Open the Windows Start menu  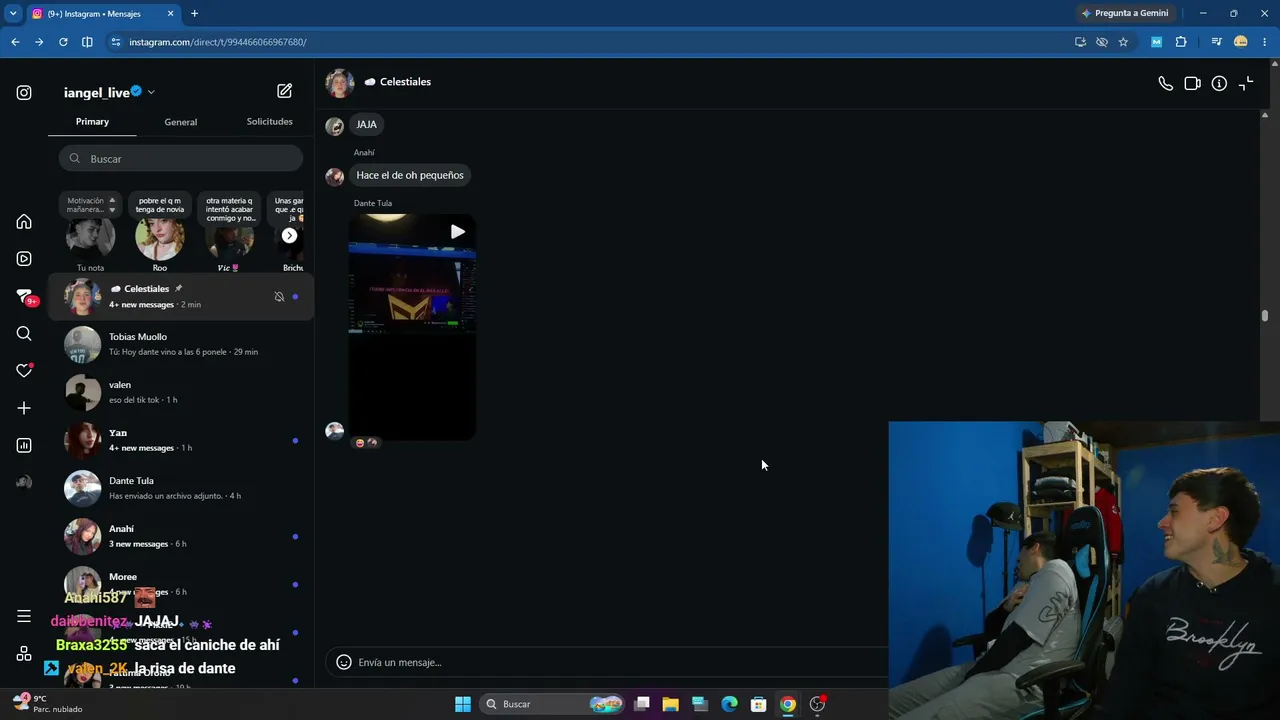point(463,704)
